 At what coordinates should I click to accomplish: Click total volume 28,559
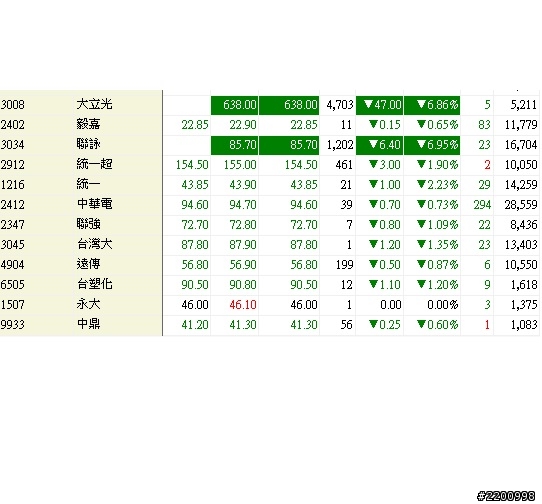[521, 205]
